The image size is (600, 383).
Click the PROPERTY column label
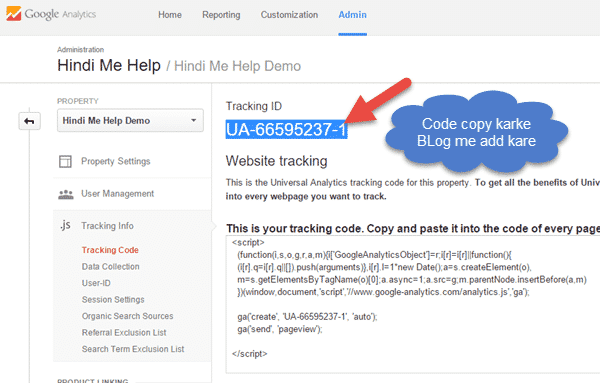coord(78,101)
